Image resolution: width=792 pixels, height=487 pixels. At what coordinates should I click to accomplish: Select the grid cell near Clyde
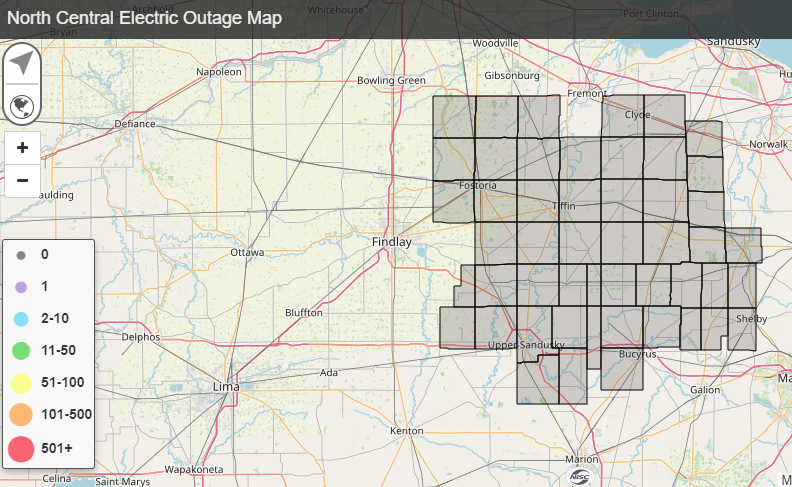pyautogui.click(x=637, y=115)
